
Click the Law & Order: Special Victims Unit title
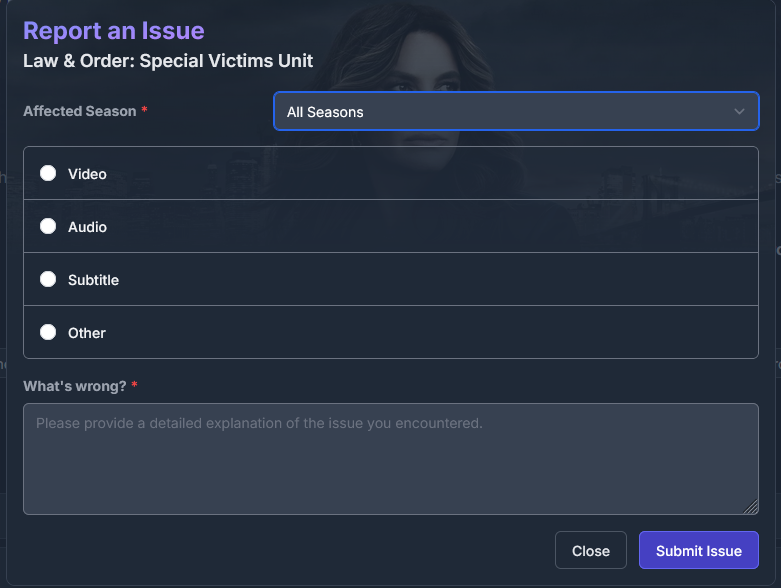(x=168, y=61)
